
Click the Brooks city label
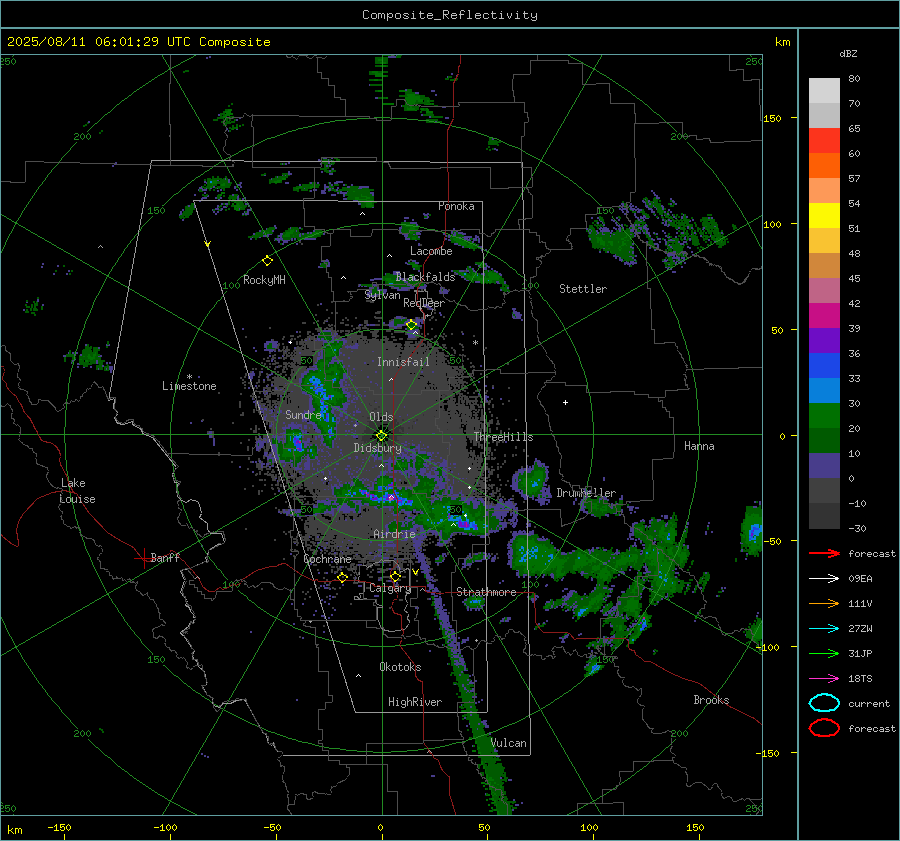tap(711, 700)
